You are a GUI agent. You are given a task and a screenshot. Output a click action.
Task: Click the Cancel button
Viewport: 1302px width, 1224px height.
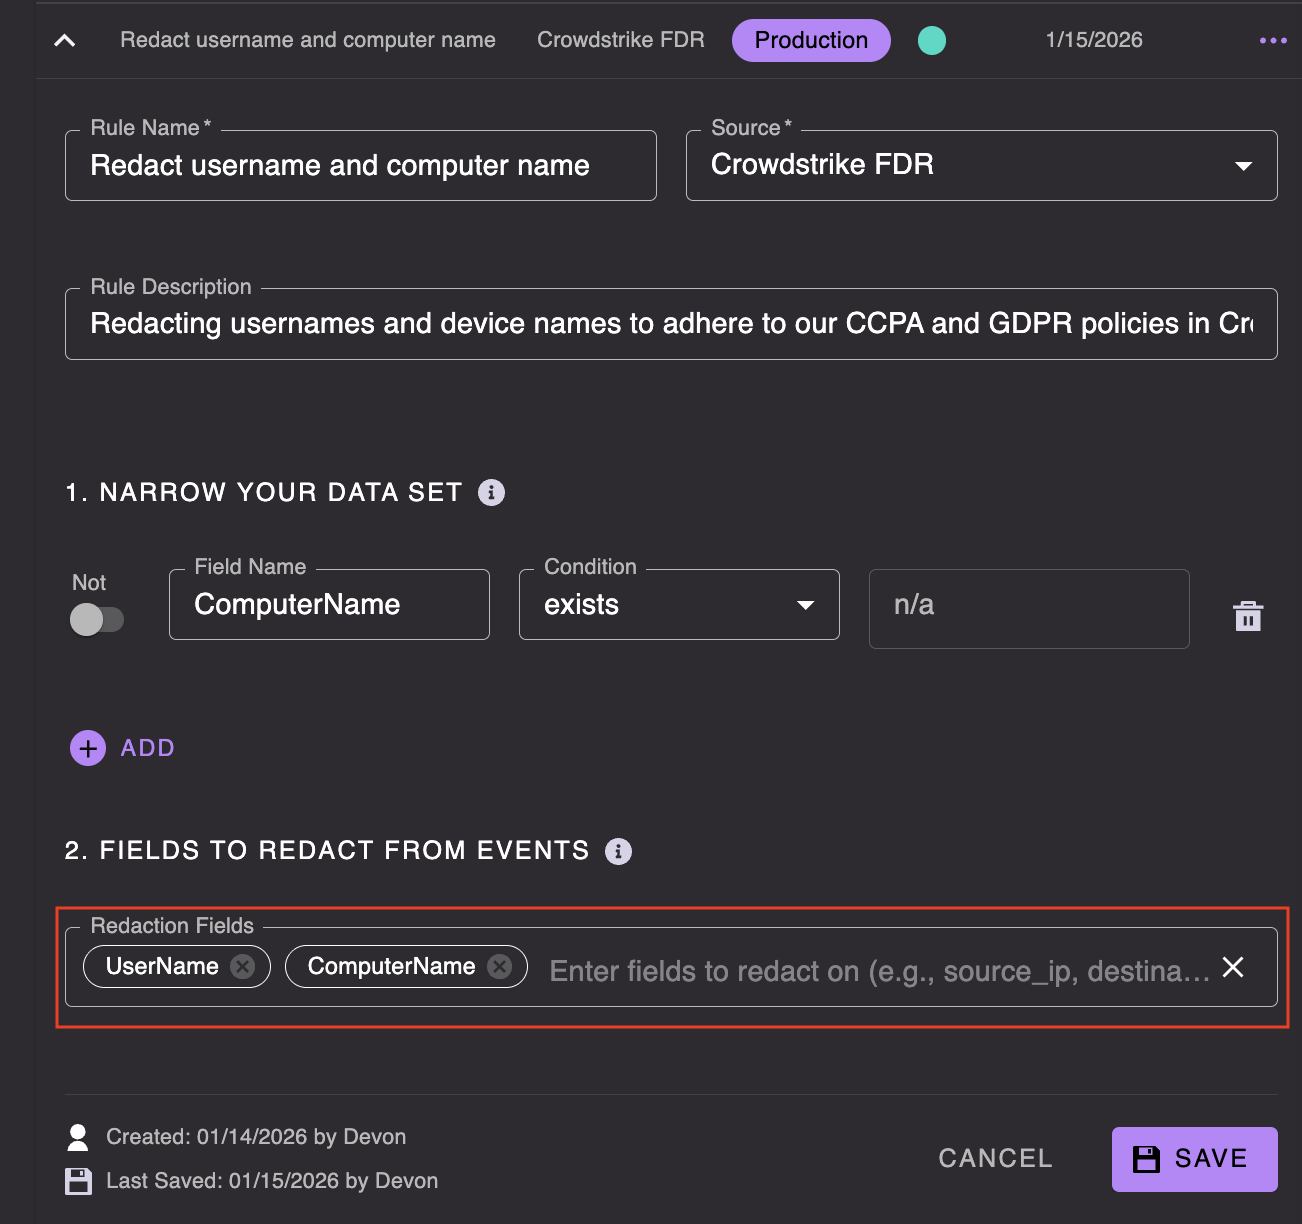click(995, 1158)
